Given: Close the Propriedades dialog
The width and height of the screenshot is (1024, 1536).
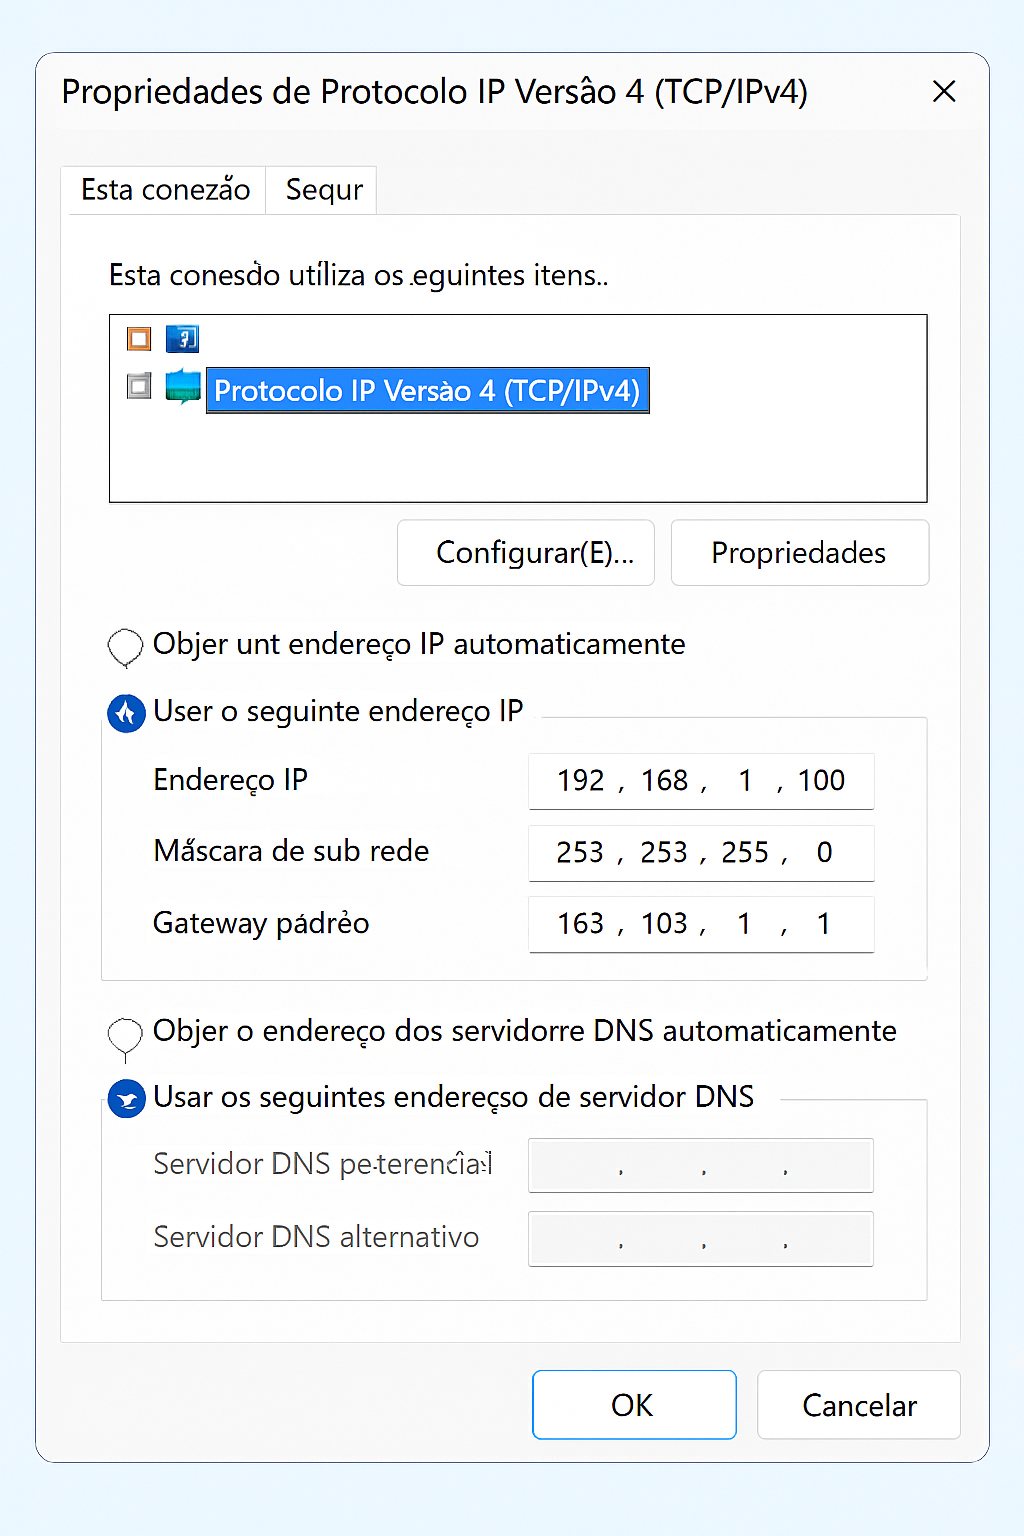Looking at the screenshot, I should pyautogui.click(x=943, y=91).
